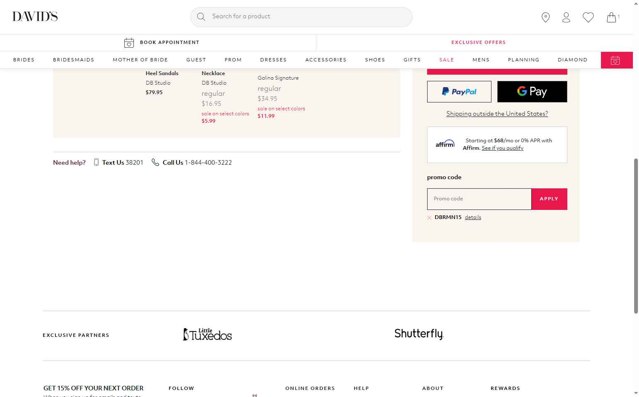Click the search magnifier icon
The height and width of the screenshot is (397, 639).
(x=201, y=17)
